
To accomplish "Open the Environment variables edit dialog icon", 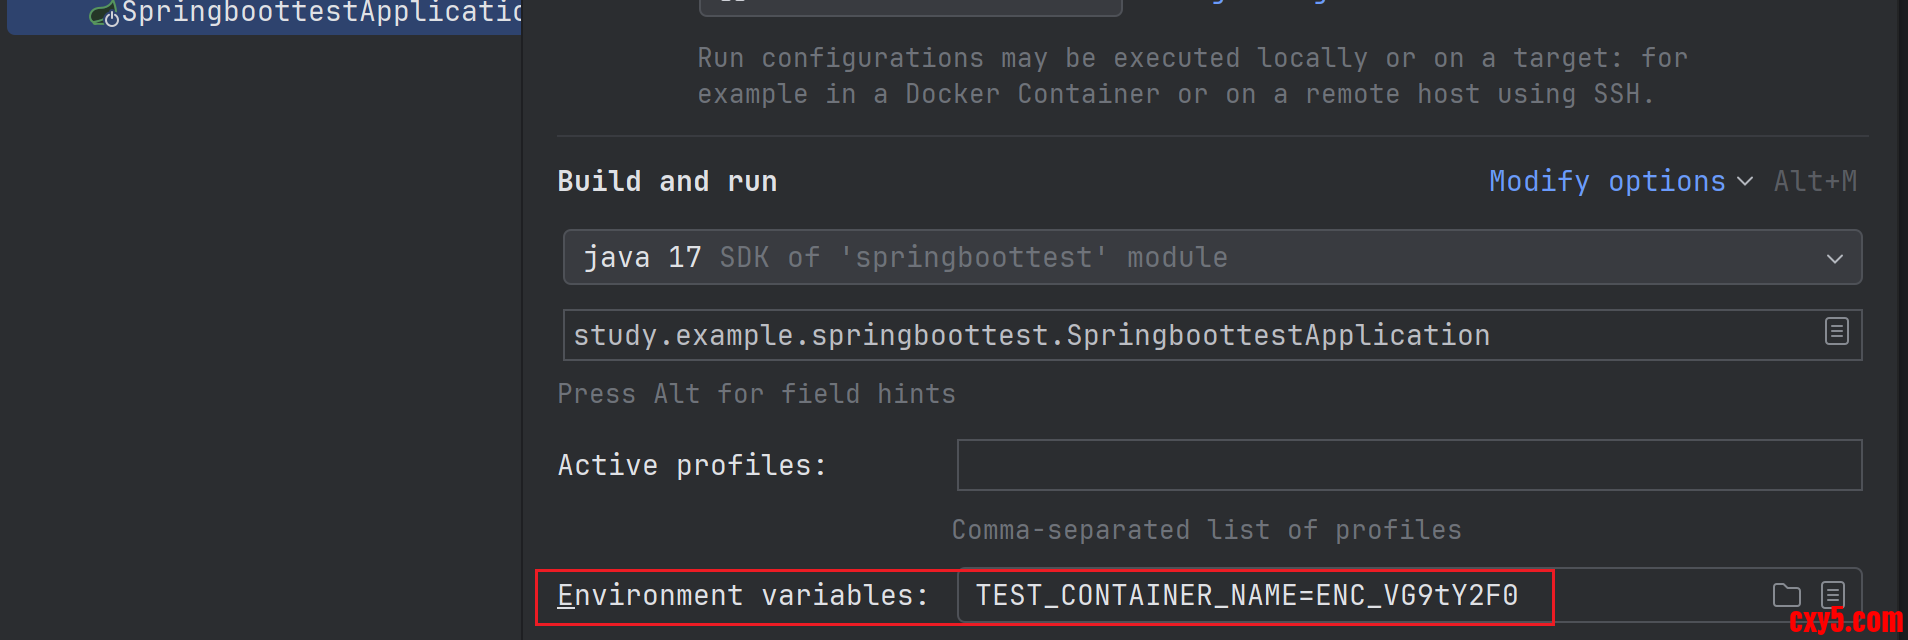I will [1832, 594].
